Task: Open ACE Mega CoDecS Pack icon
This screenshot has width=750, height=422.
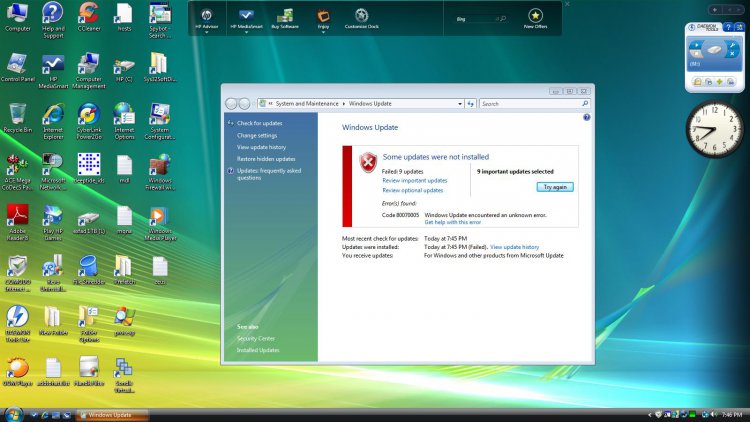Action: point(18,172)
